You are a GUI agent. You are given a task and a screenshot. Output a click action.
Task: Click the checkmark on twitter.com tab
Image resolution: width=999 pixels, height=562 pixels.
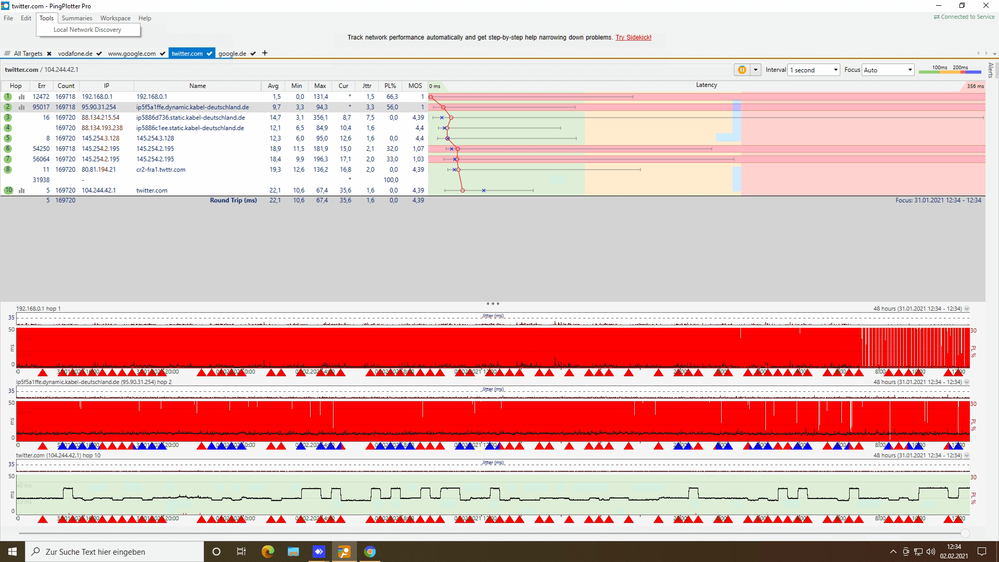tap(209, 54)
